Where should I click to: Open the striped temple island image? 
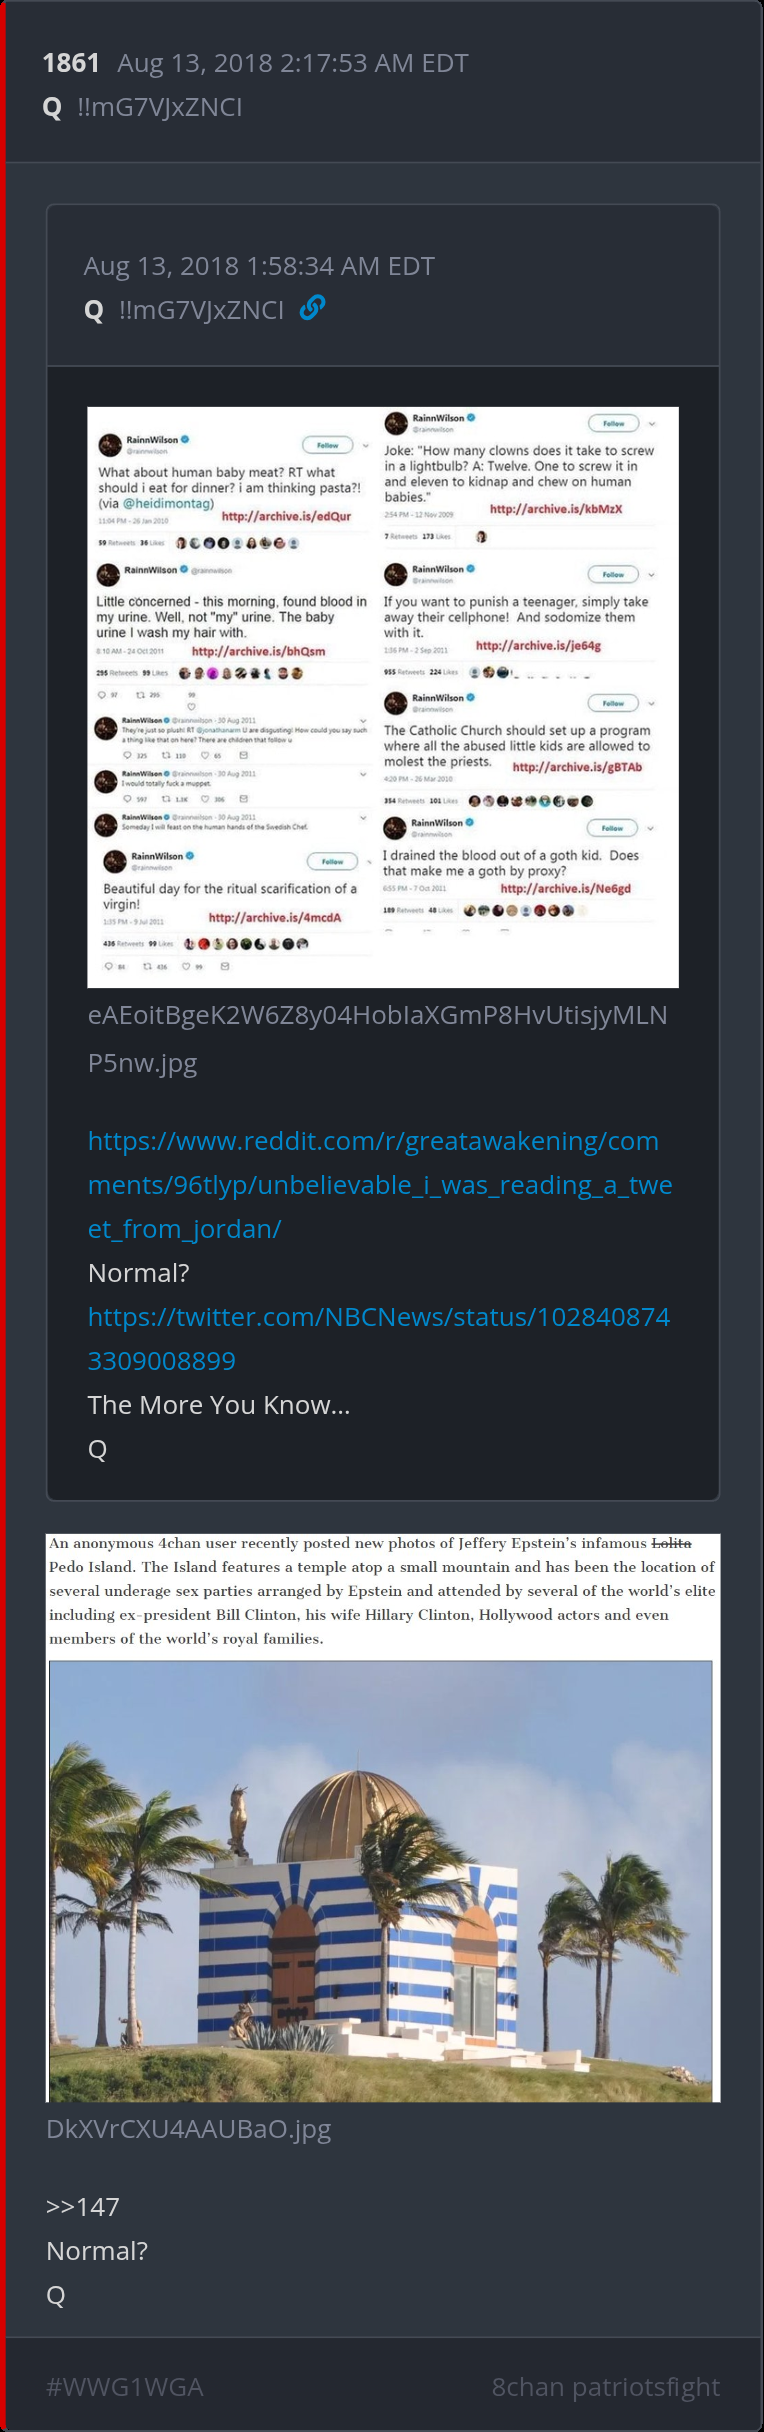click(383, 1817)
